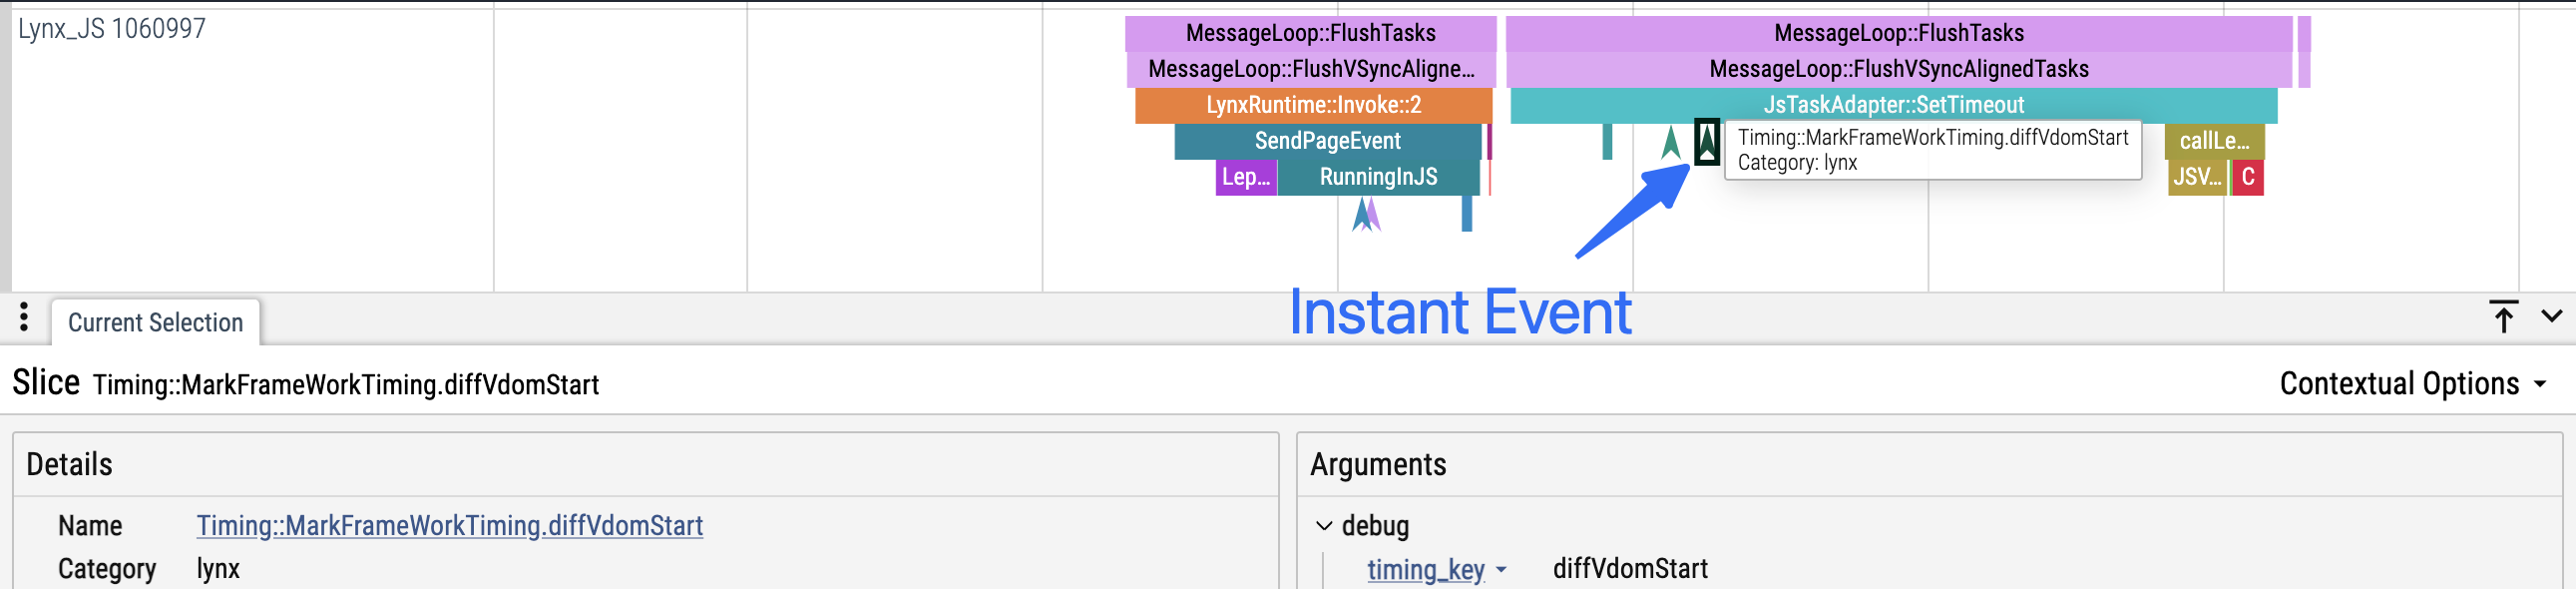The width and height of the screenshot is (2576, 589).
Task: Select the JsTaskAdapter::SetTimeout slice
Action: point(1893,105)
